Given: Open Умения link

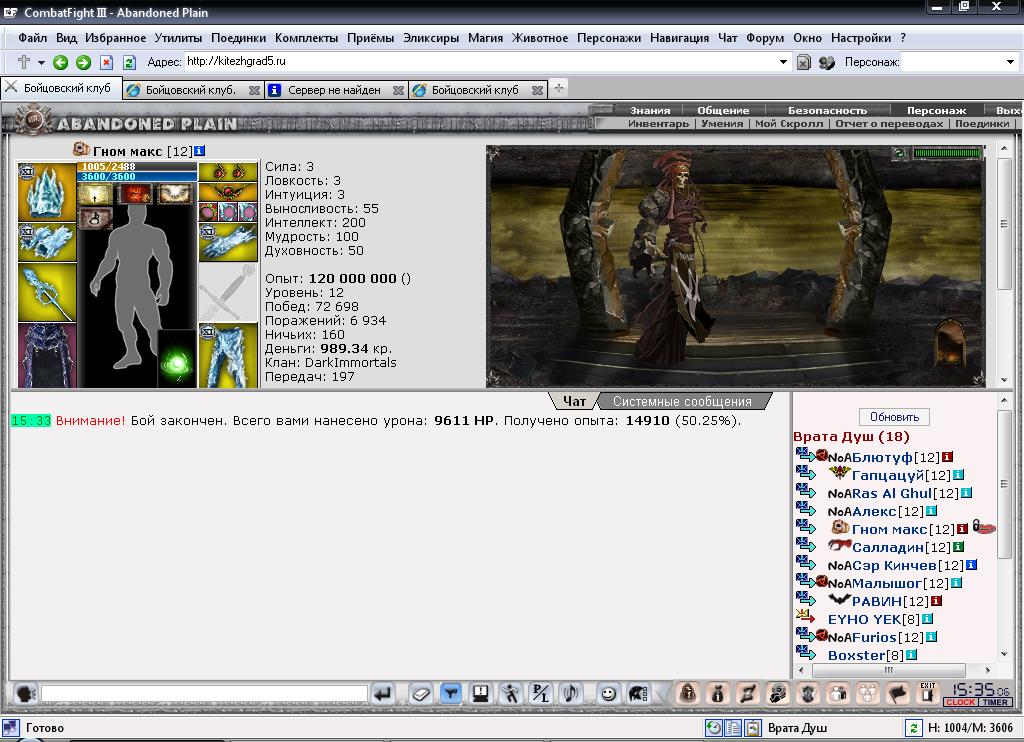Looking at the screenshot, I should tap(722, 123).
